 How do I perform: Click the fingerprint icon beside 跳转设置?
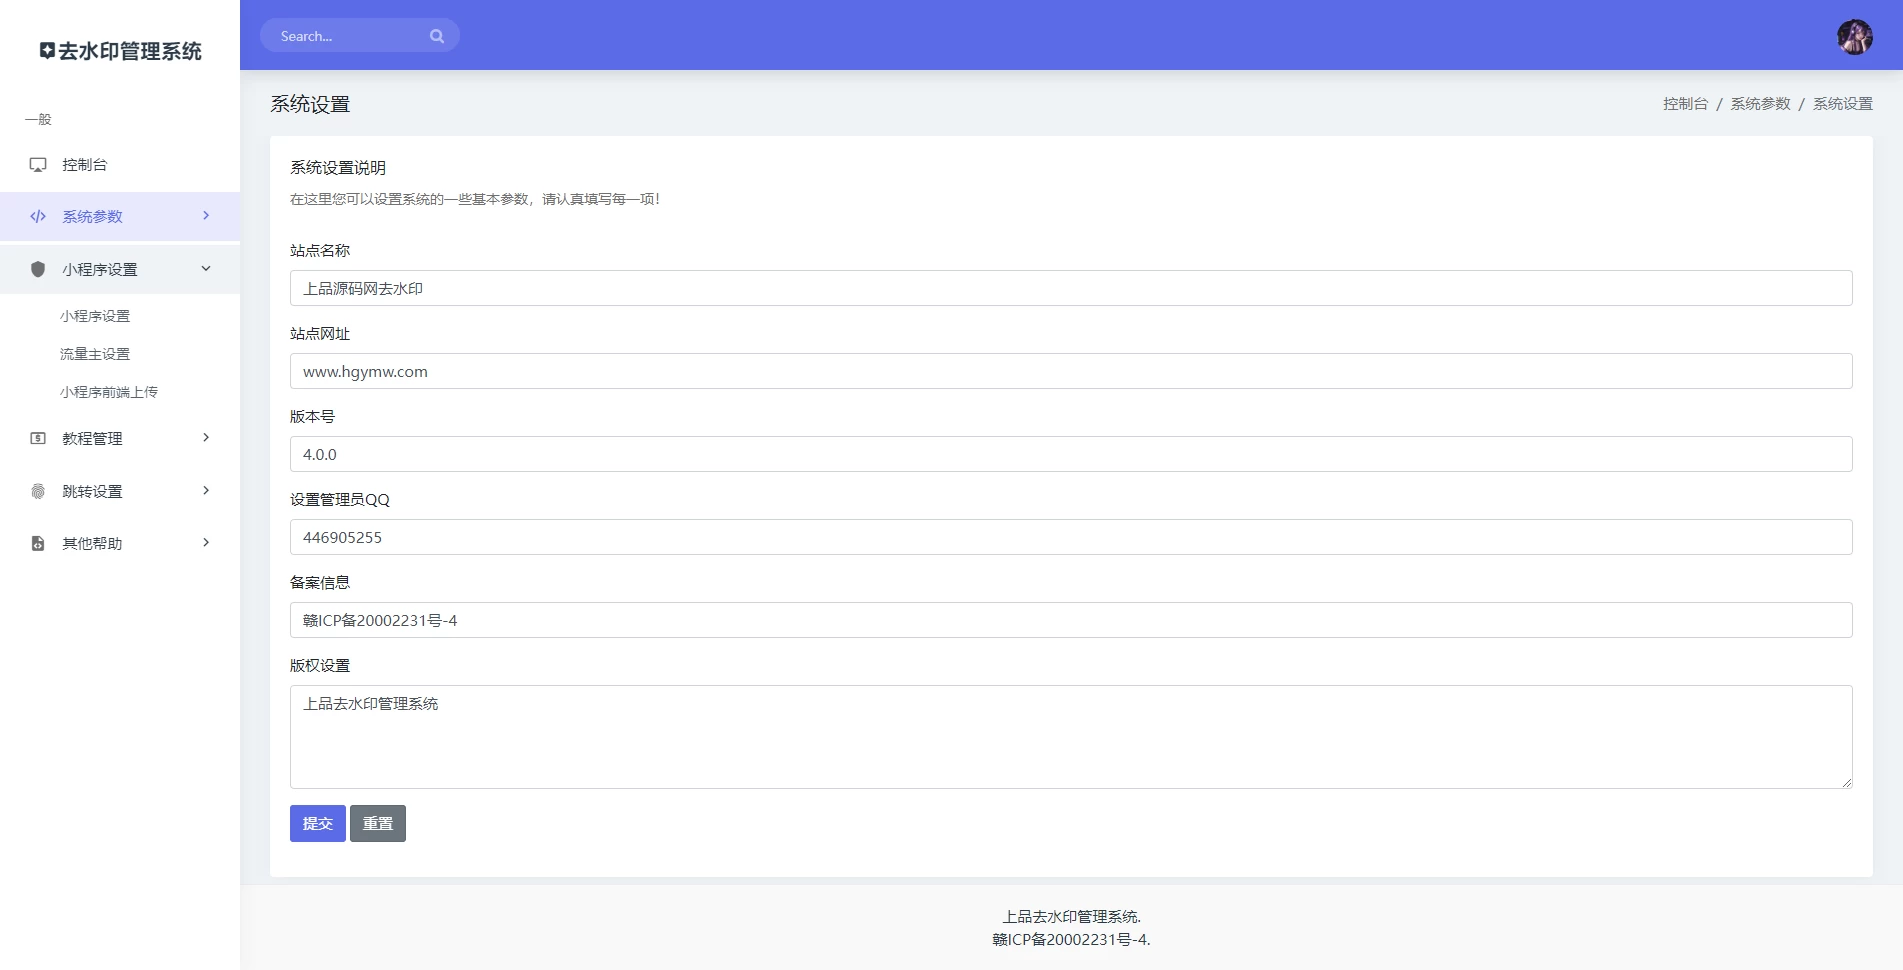click(x=38, y=491)
